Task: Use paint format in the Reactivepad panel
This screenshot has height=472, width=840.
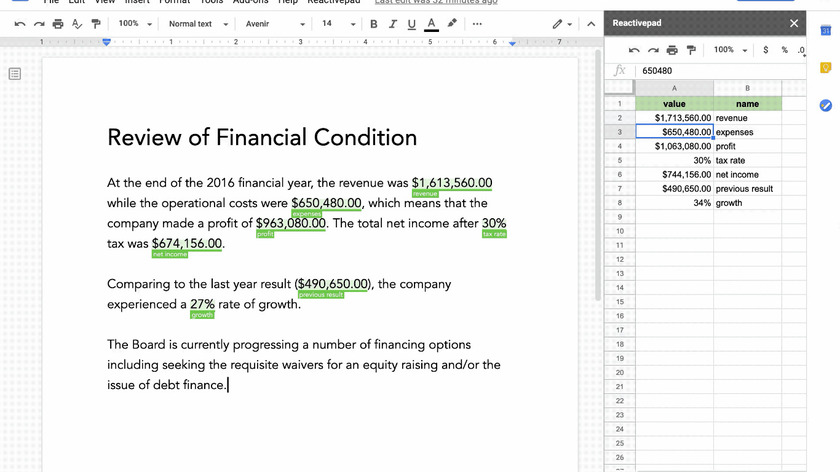Action: click(x=691, y=50)
